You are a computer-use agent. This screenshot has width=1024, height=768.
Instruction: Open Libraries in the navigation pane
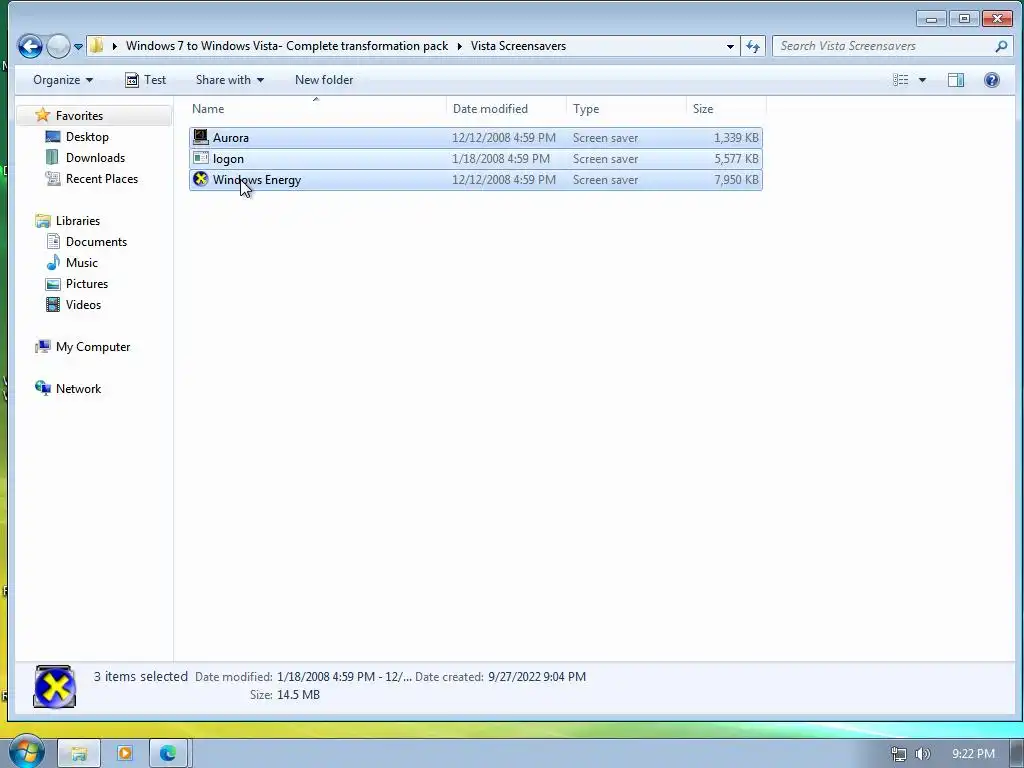tap(78, 221)
